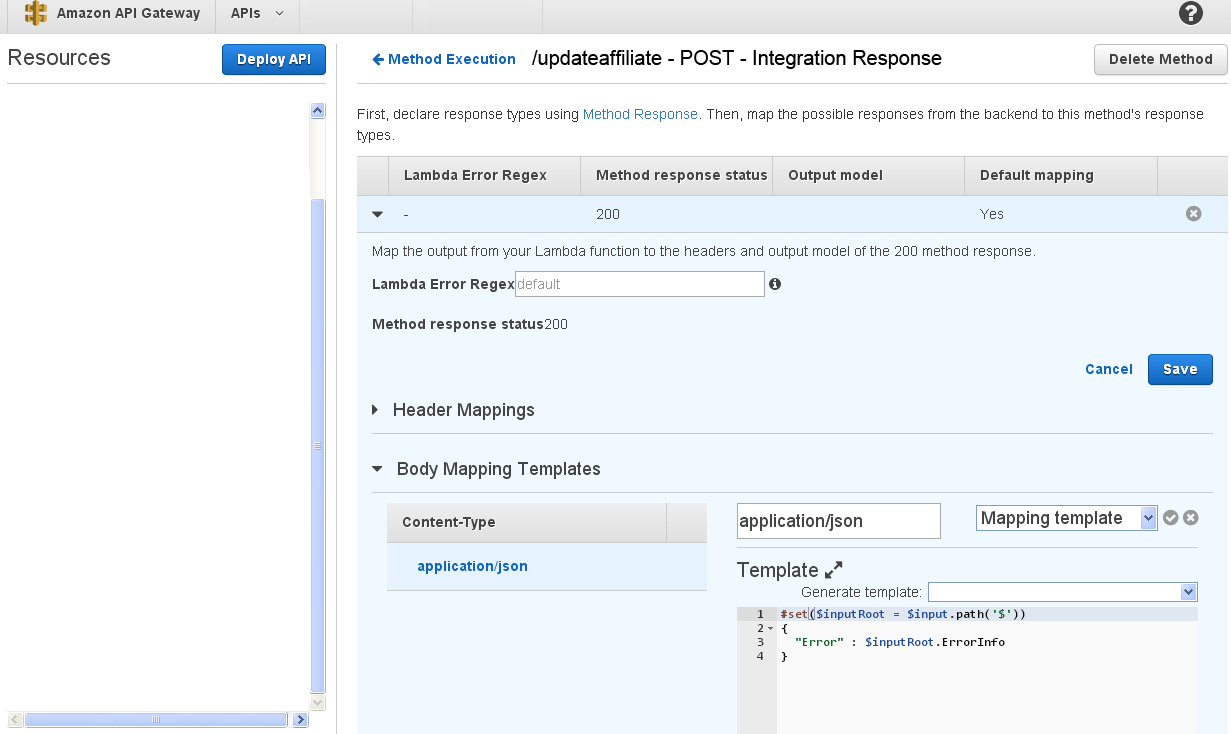
Task: Open the Generate template dropdown
Action: tap(1063, 592)
